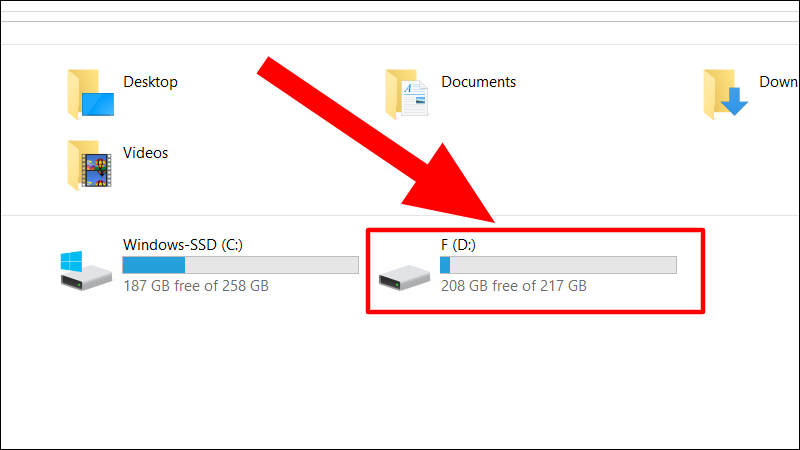Select the Desktop folder icon
This screenshot has height=450, width=800.
(x=90, y=94)
